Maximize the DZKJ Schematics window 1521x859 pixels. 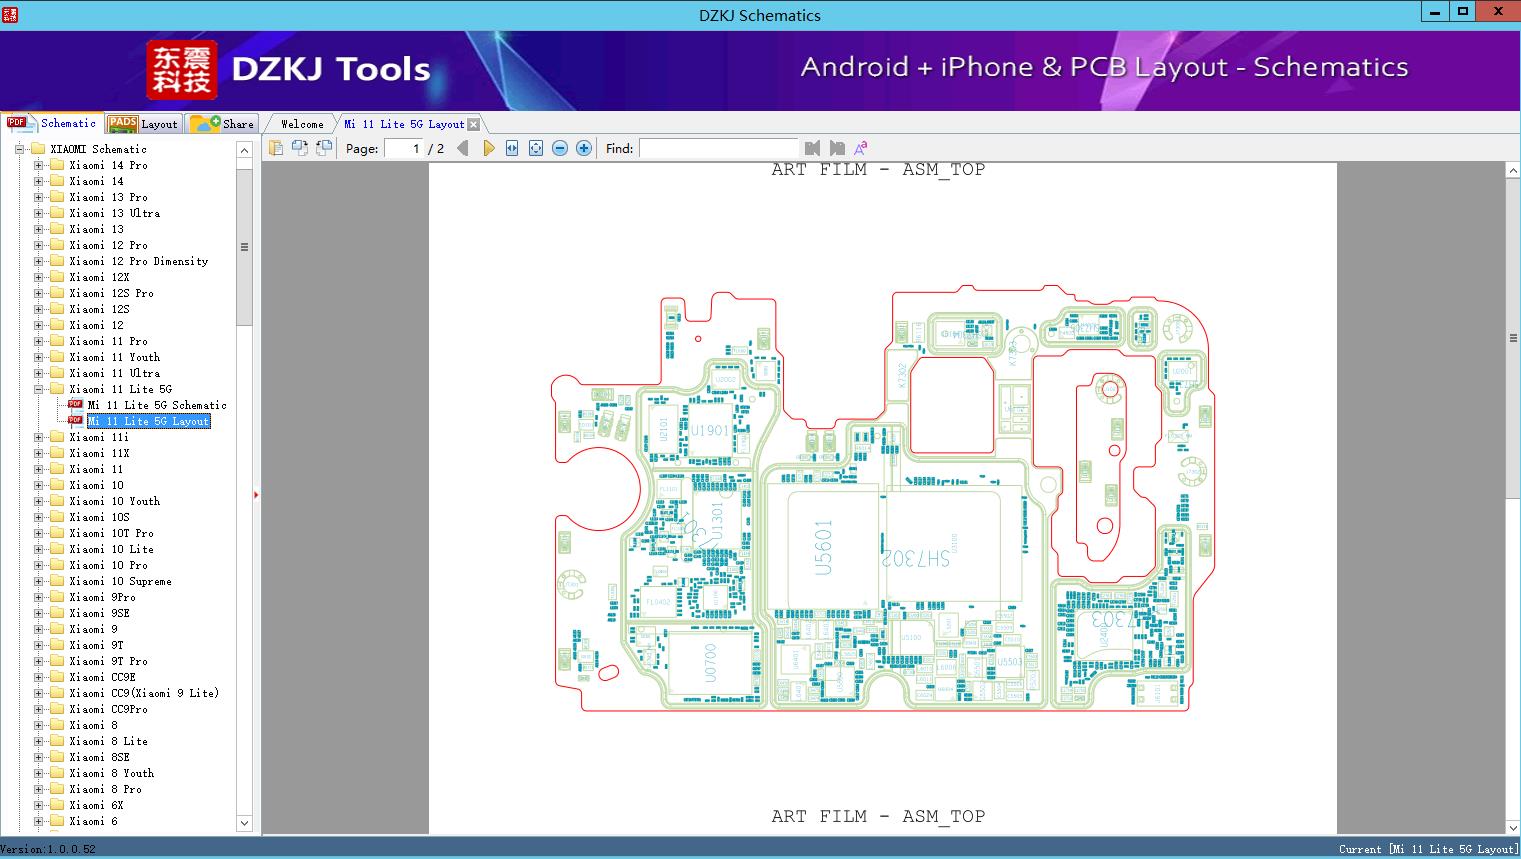tap(1463, 12)
